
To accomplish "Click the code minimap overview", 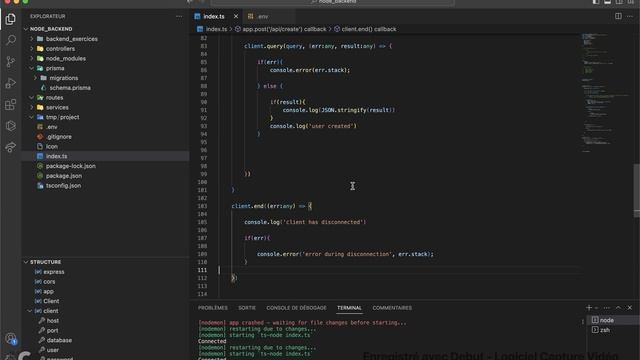I will pos(606,94).
